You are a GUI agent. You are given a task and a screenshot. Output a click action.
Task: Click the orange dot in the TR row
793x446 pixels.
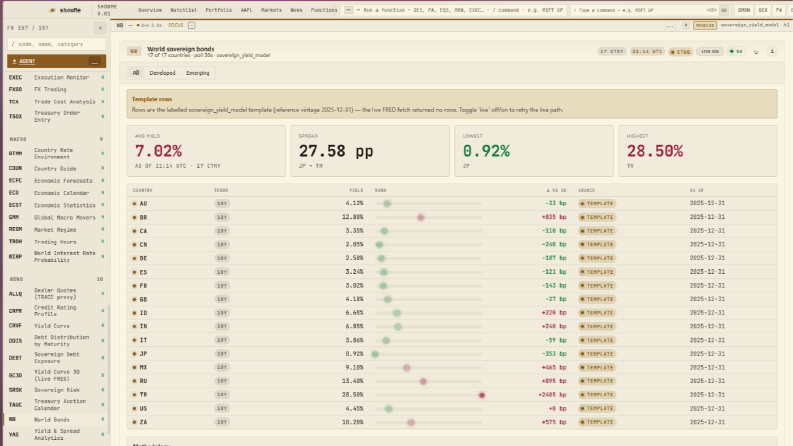[135, 395]
